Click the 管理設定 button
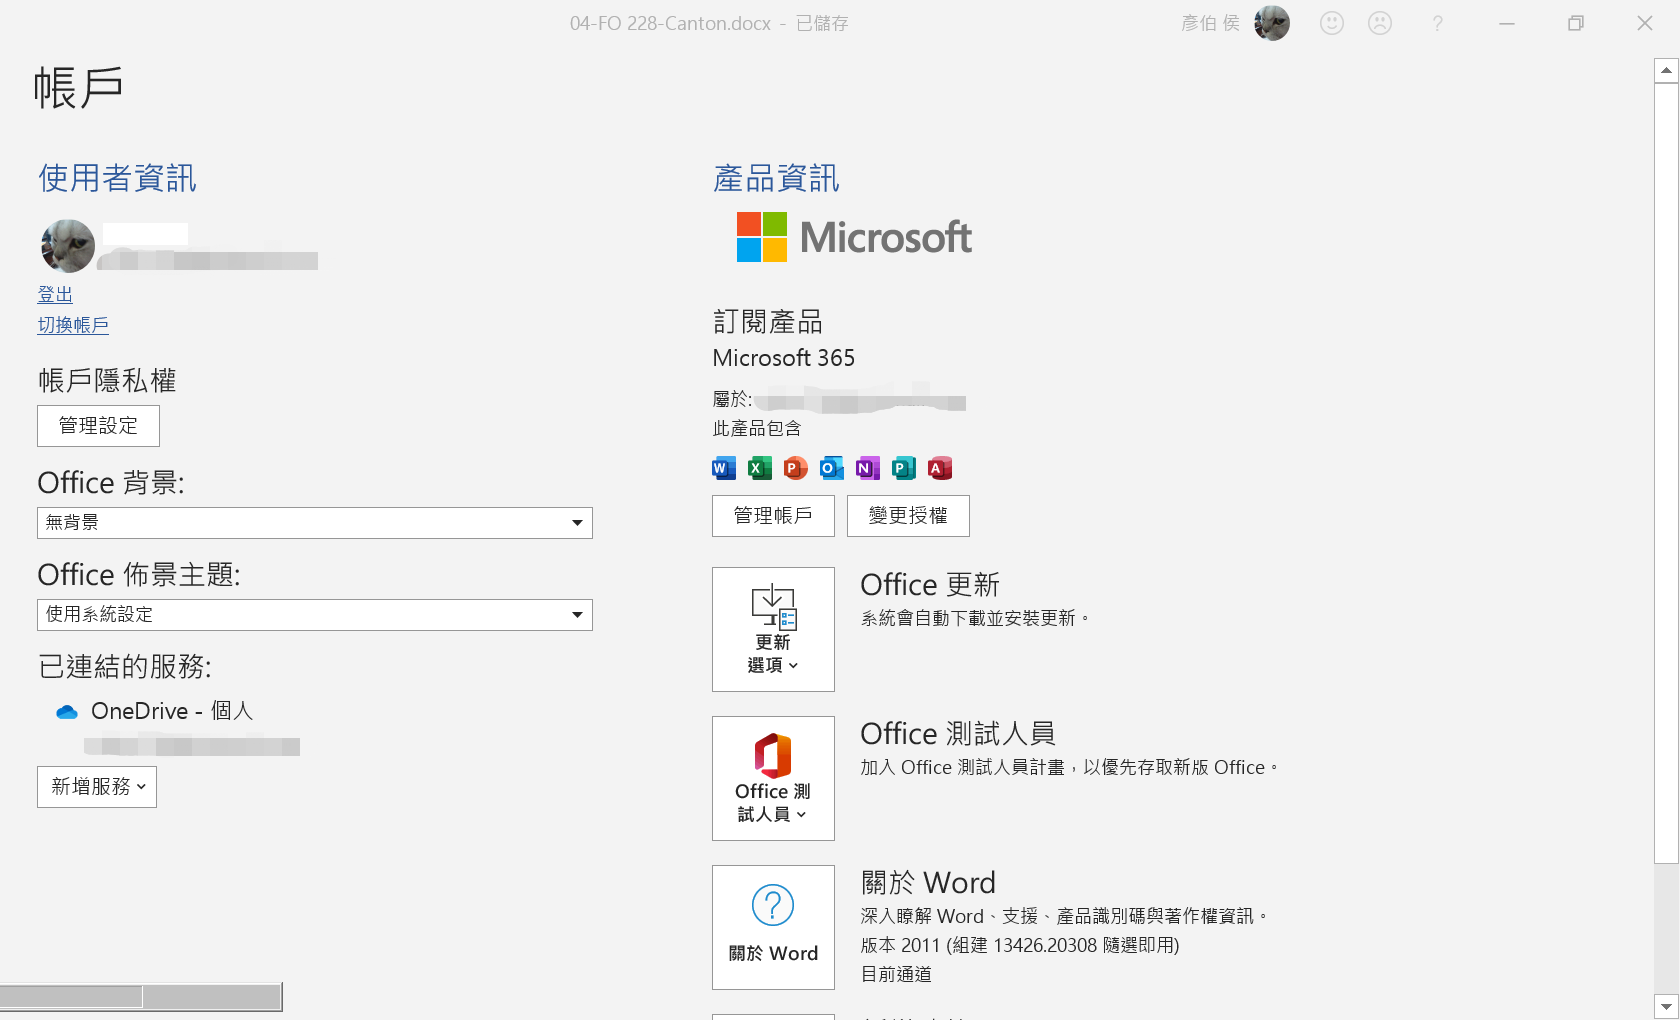This screenshot has height=1020, width=1680. pyautogui.click(x=98, y=426)
